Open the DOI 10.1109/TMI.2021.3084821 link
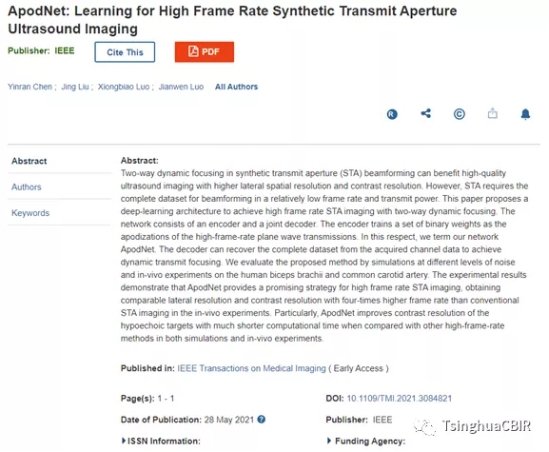The width and height of the screenshot is (549, 452). click(x=399, y=398)
